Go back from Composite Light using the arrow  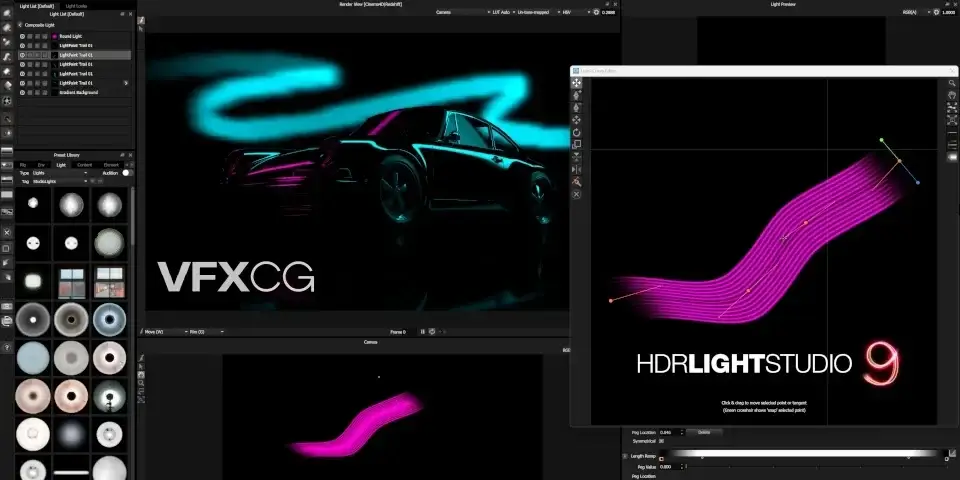point(20,25)
